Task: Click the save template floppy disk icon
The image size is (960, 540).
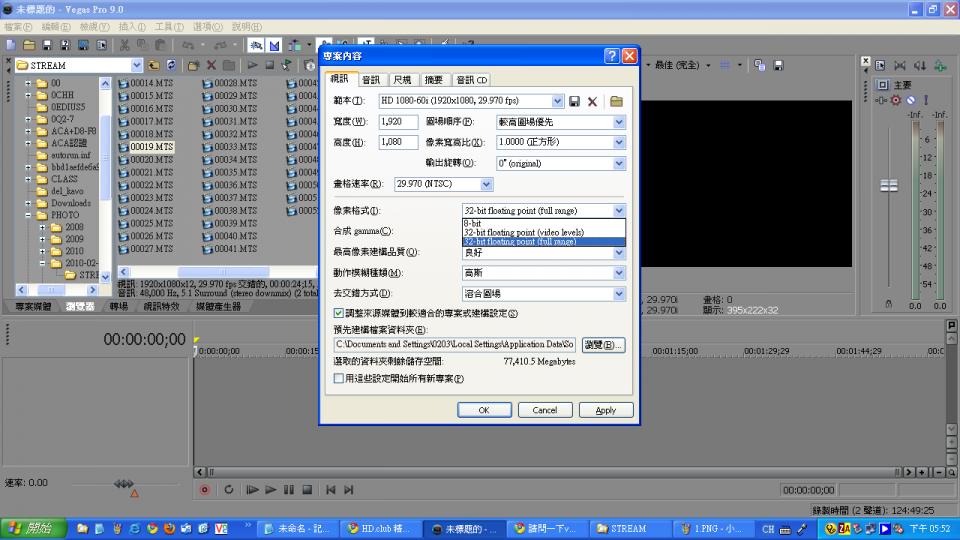Action: pyautogui.click(x=575, y=101)
